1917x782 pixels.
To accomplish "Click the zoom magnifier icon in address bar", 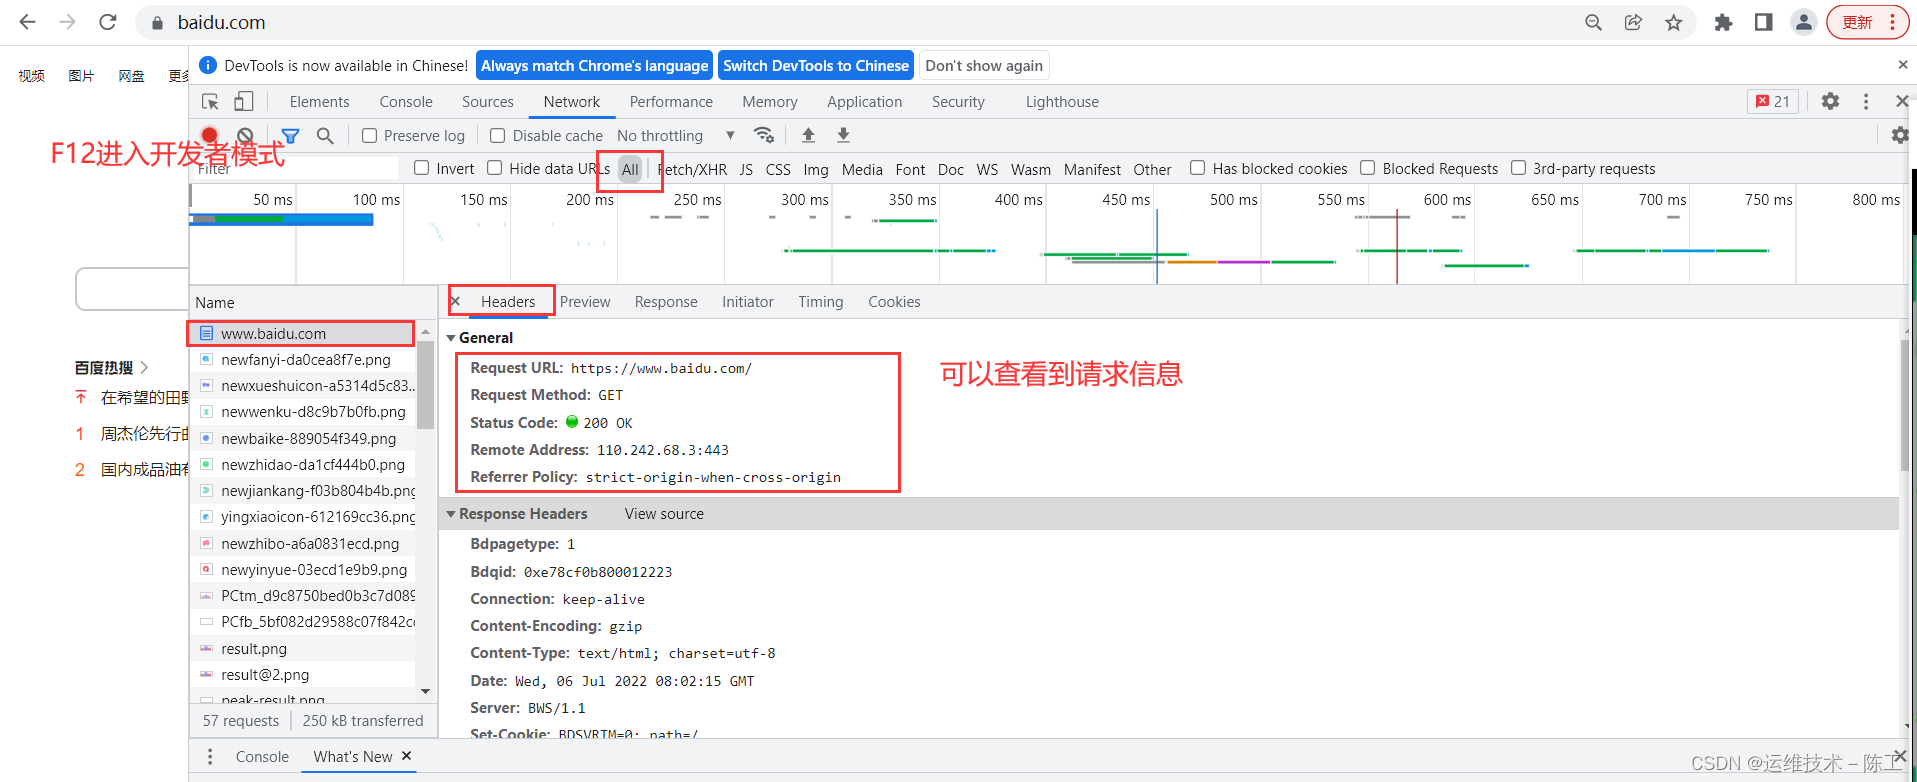I will coord(1593,22).
